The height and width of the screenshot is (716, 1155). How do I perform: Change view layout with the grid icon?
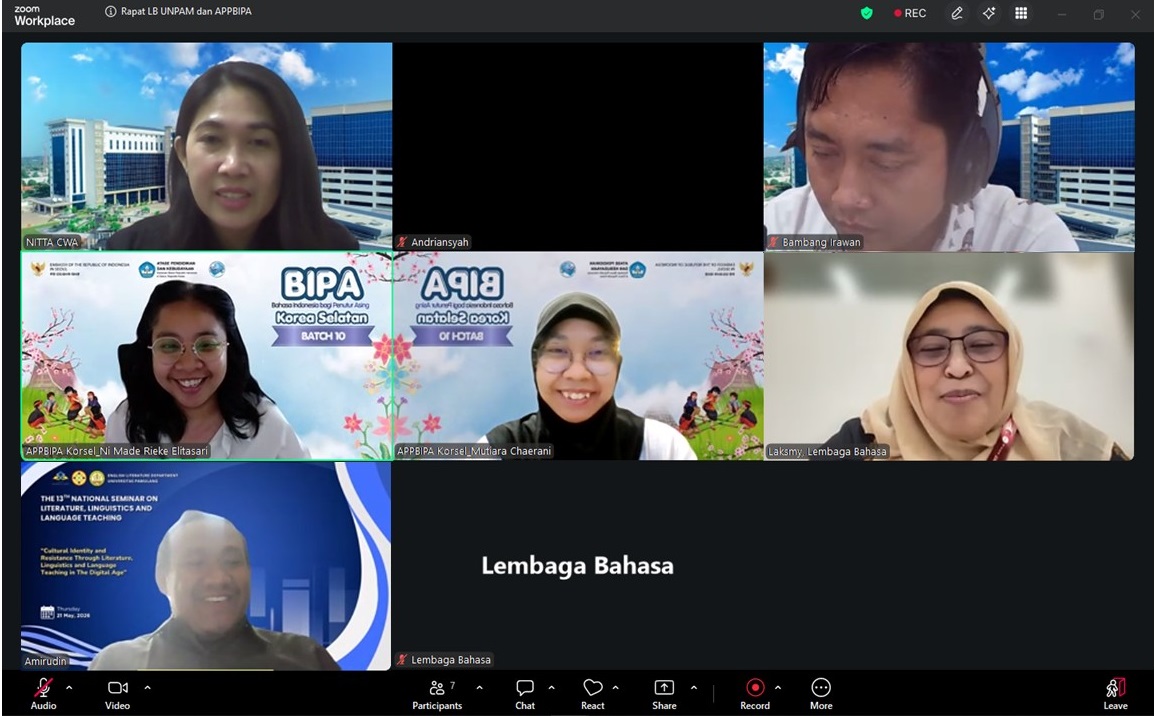pyautogui.click(x=1021, y=13)
